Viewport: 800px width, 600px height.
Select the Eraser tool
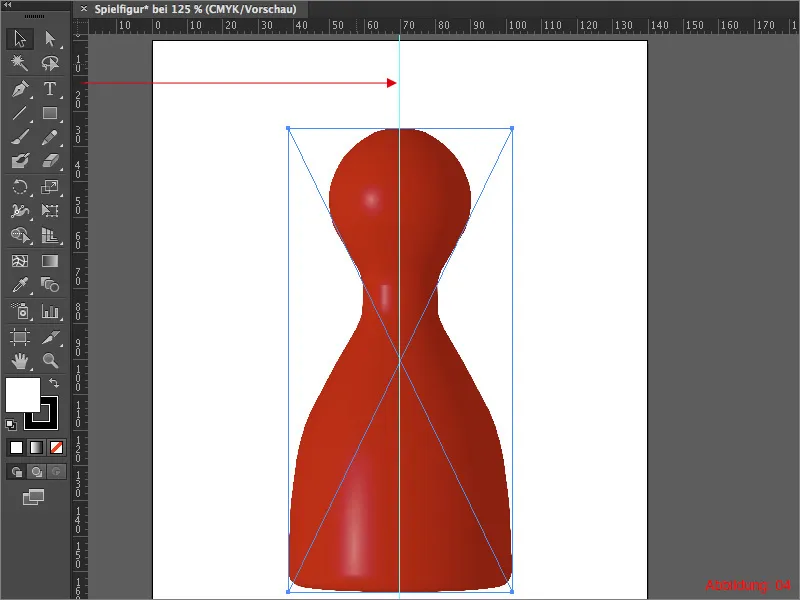pyautogui.click(x=50, y=161)
